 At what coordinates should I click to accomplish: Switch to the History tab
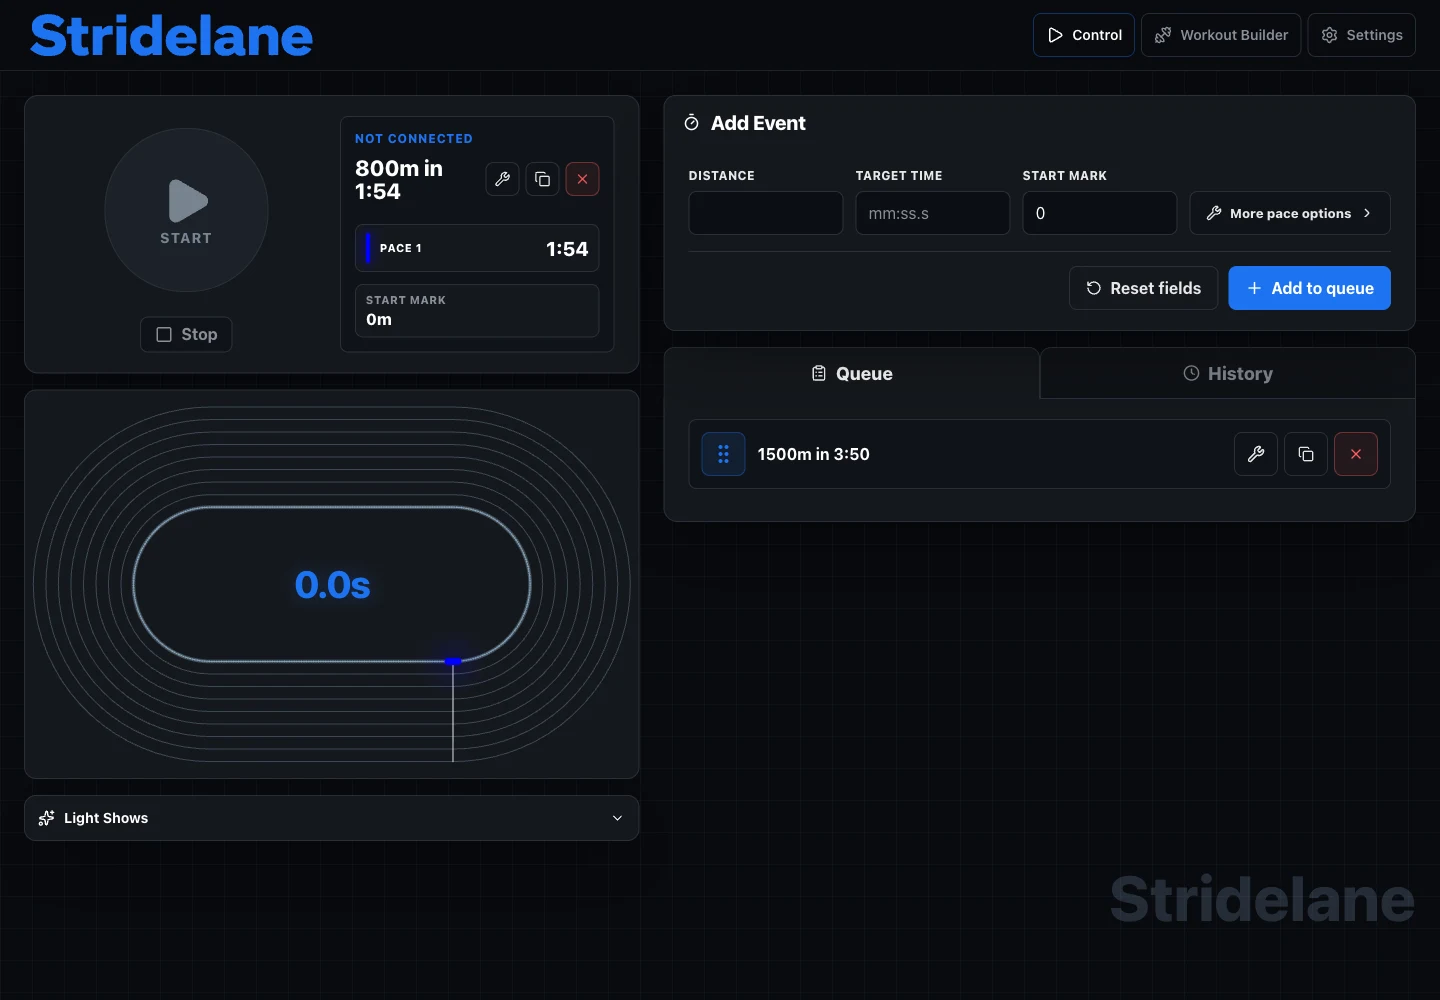1228,373
